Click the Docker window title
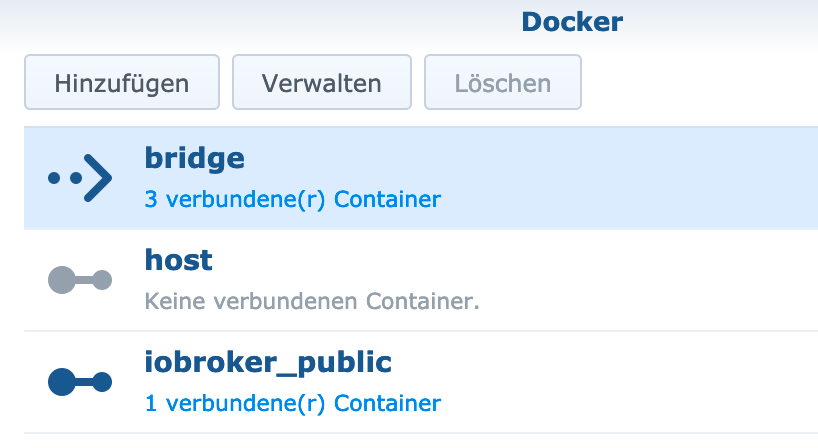Screen dimensions: 818x448 point(572,22)
